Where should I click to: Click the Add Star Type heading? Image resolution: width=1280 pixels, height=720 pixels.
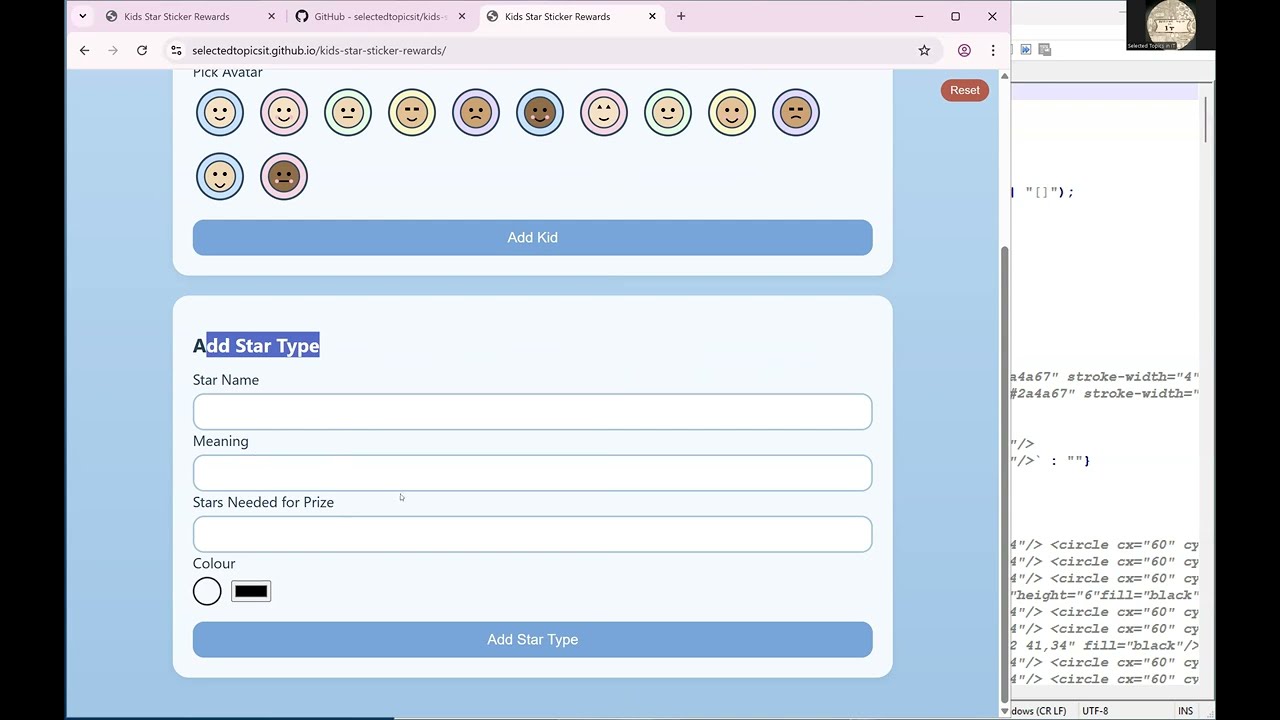click(256, 345)
